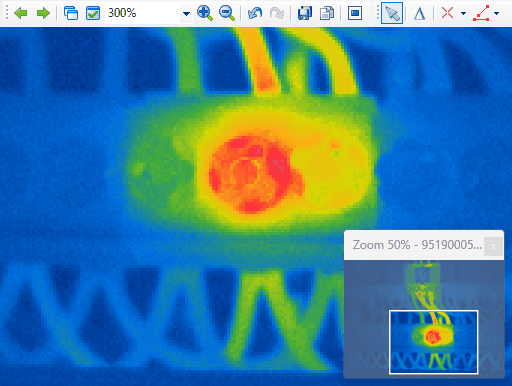Viewport: 512px width, 386px height.
Task: Undo the last action
Action: [255, 13]
